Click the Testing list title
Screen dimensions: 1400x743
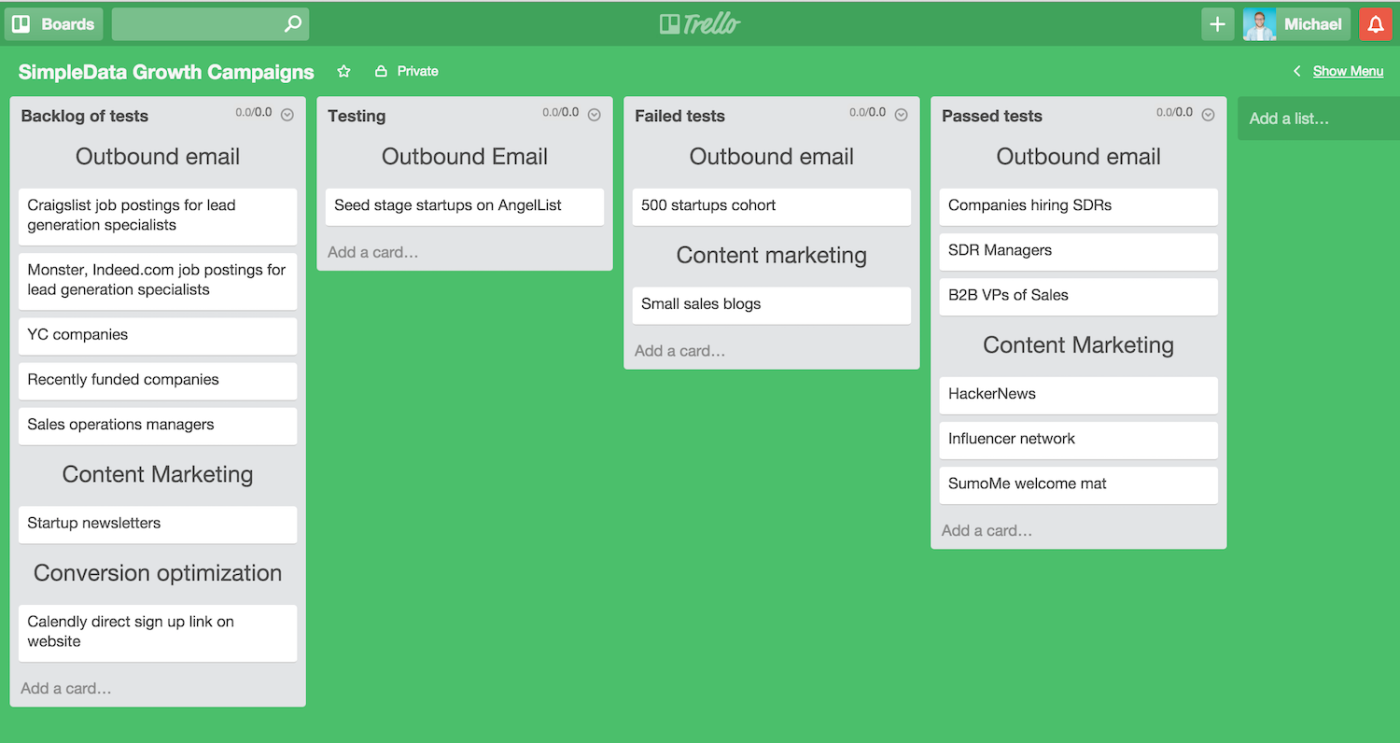click(357, 116)
